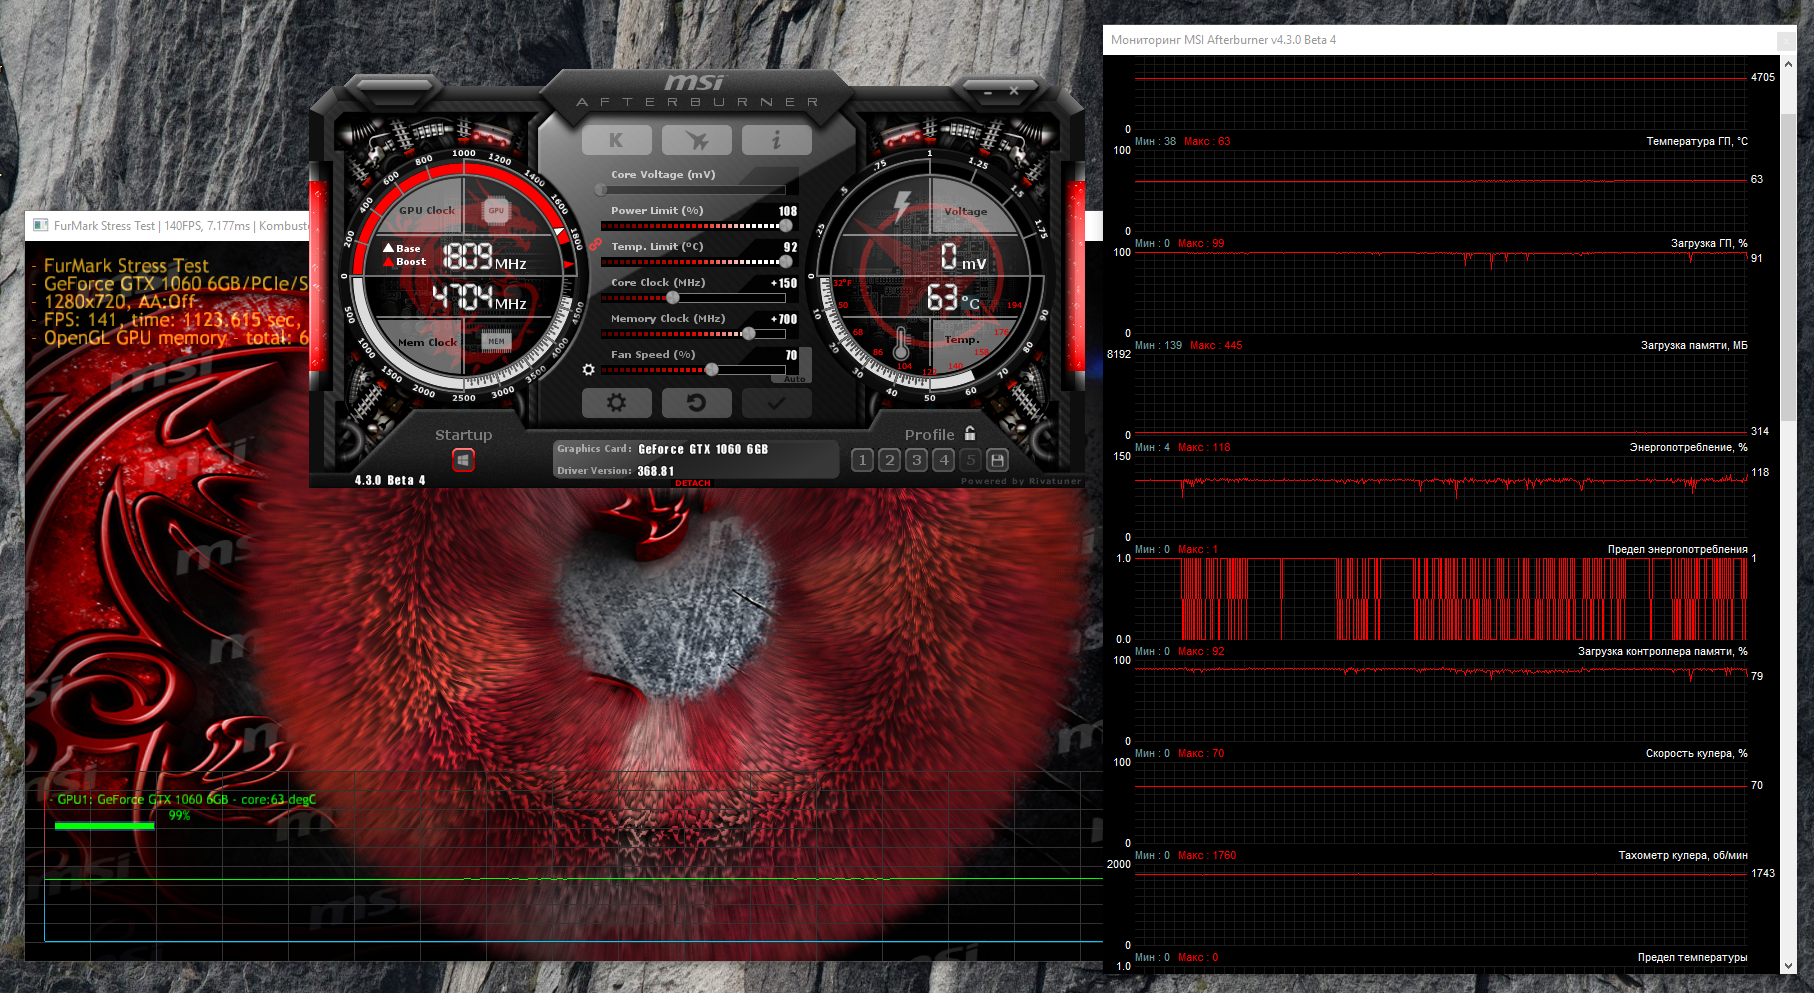Click the lightning bolt icon in Voltage gauge
The image size is (1814, 993).
902,205
